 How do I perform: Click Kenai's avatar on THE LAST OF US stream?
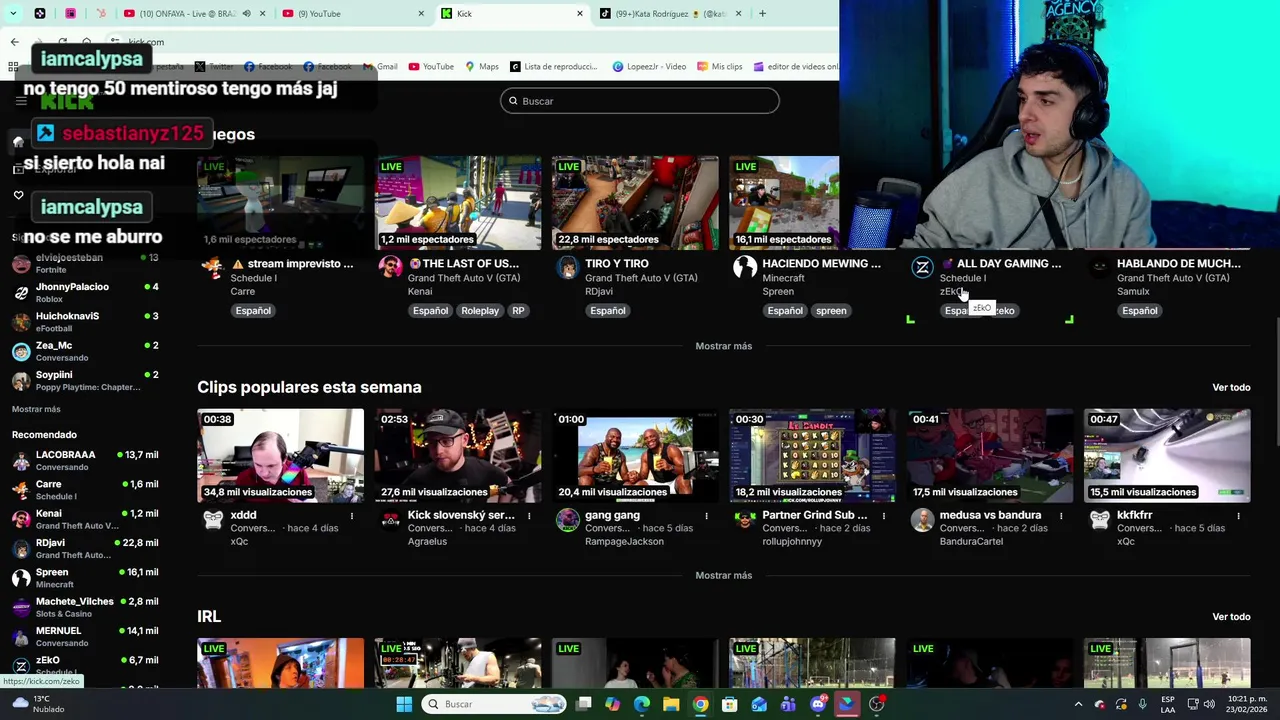pos(390,267)
